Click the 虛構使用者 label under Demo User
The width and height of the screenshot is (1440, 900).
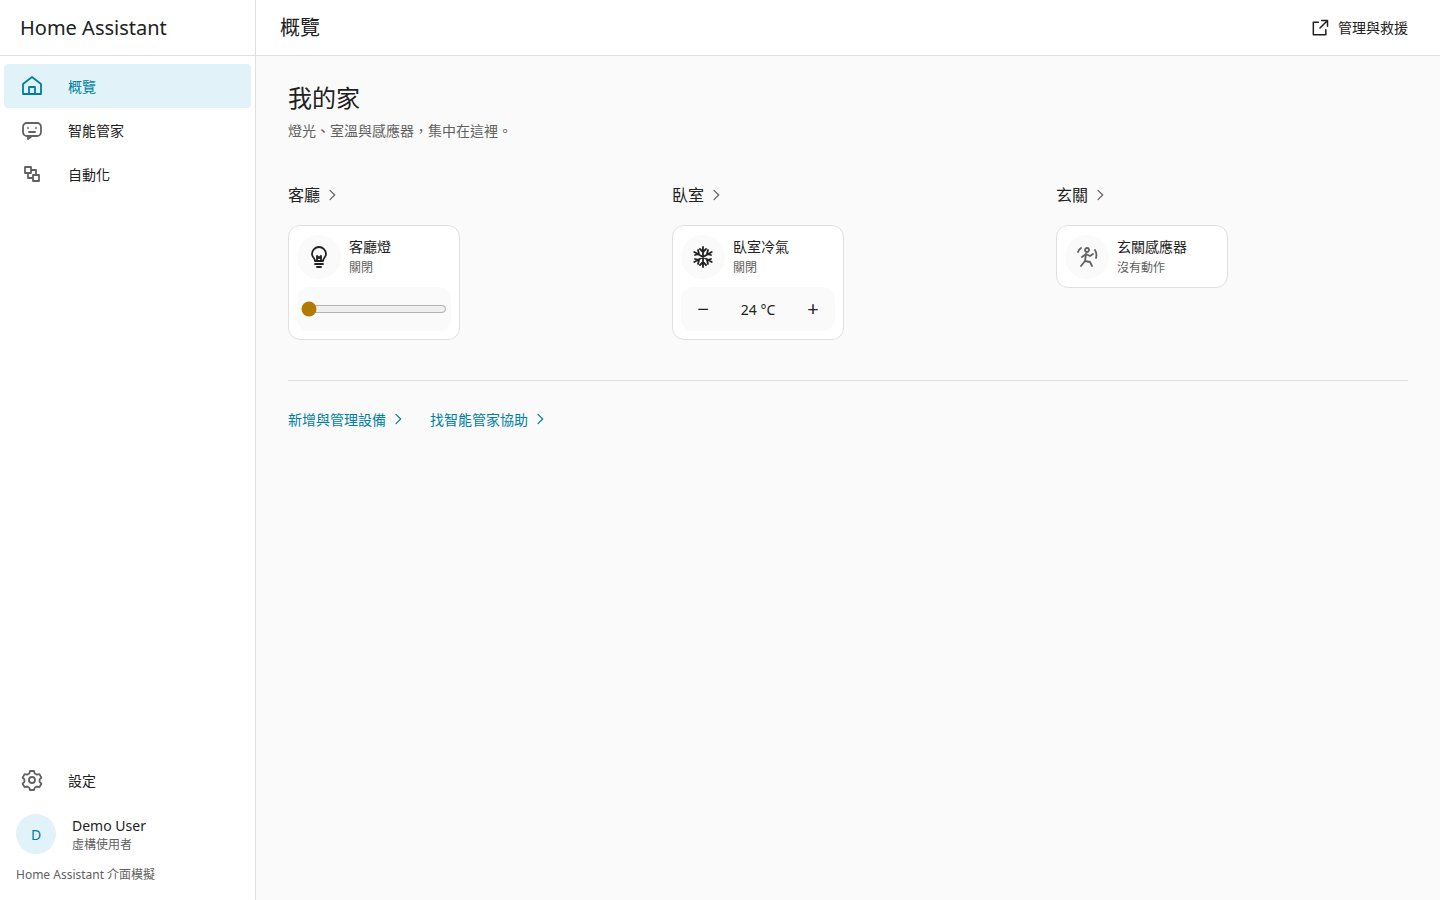pyautogui.click(x=102, y=844)
